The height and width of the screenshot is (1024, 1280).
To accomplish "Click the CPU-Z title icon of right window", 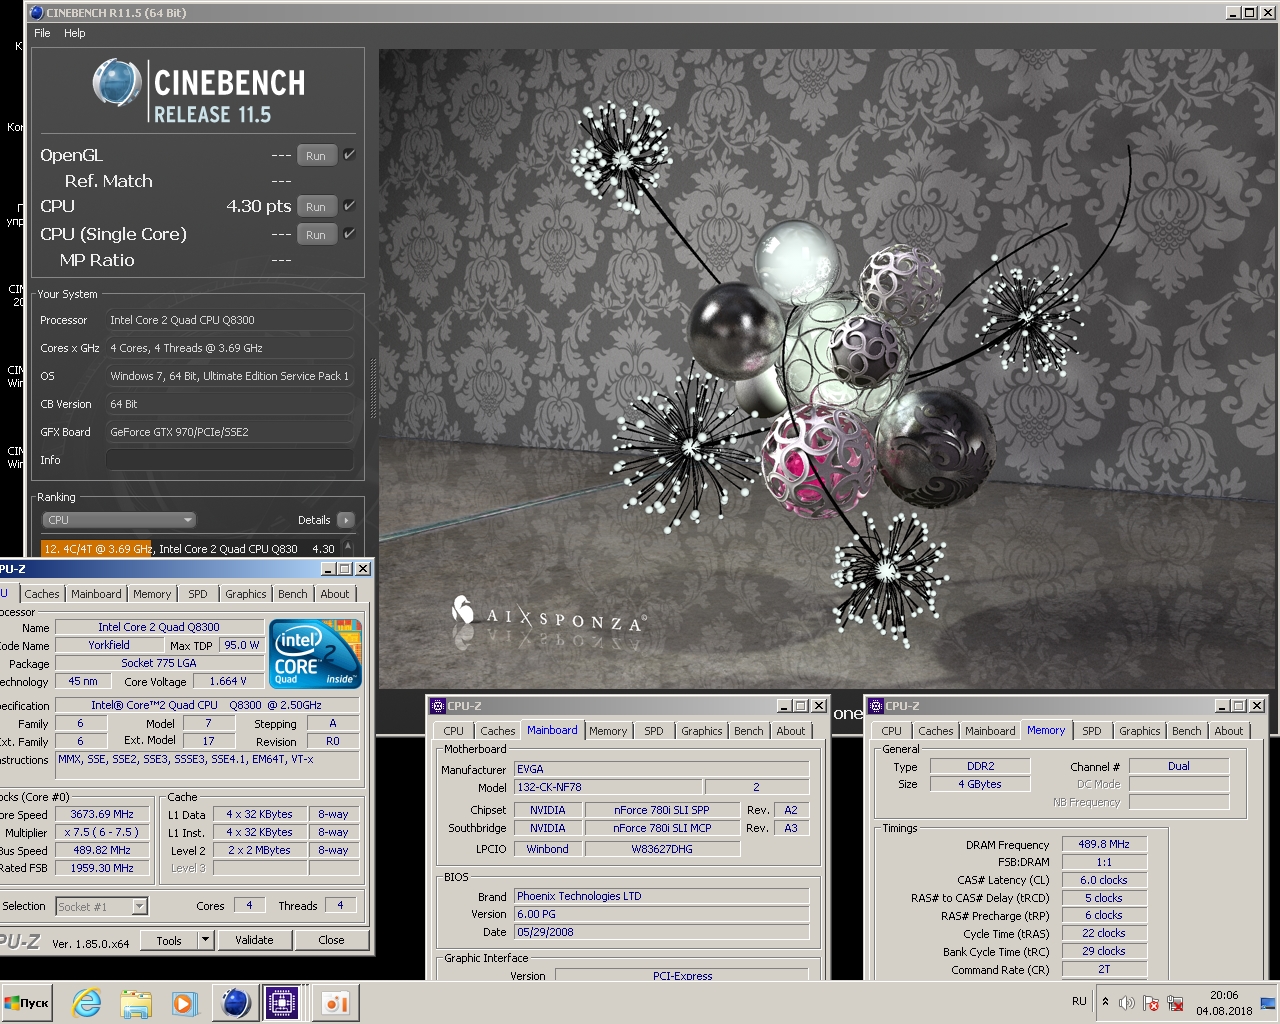I will tap(875, 706).
